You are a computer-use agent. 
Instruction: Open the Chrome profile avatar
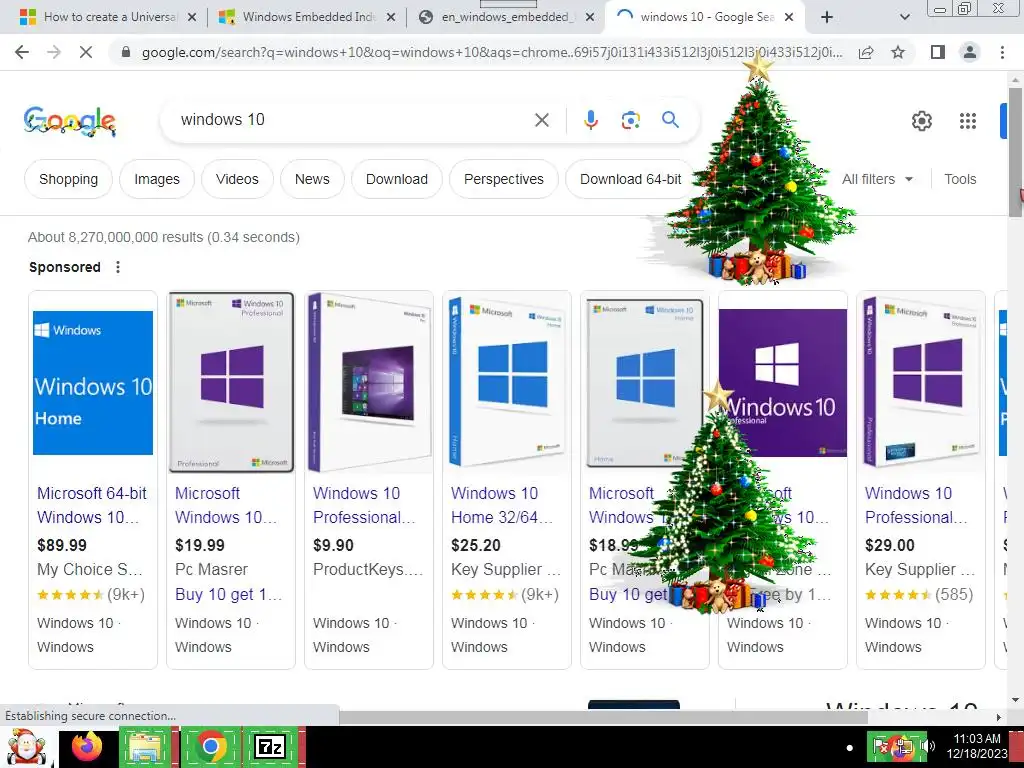click(970, 52)
